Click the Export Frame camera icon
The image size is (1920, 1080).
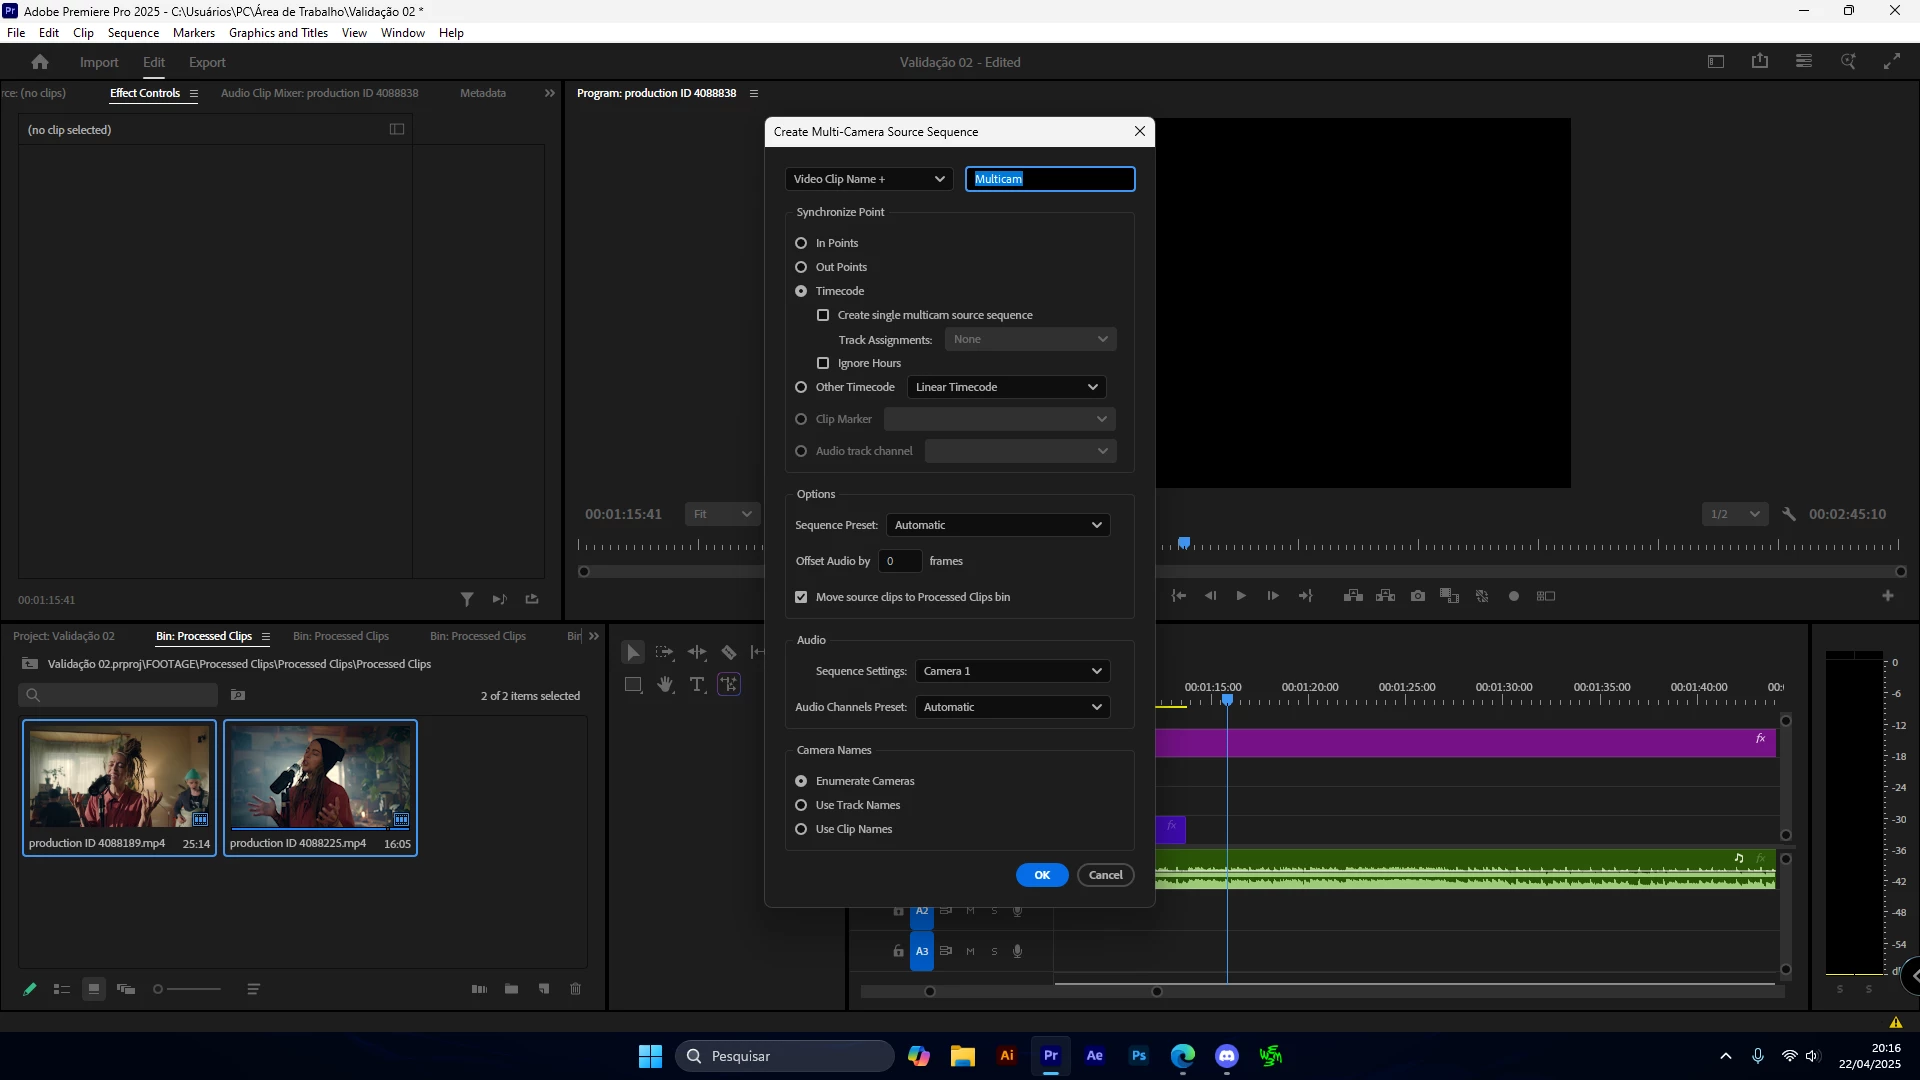(1418, 596)
